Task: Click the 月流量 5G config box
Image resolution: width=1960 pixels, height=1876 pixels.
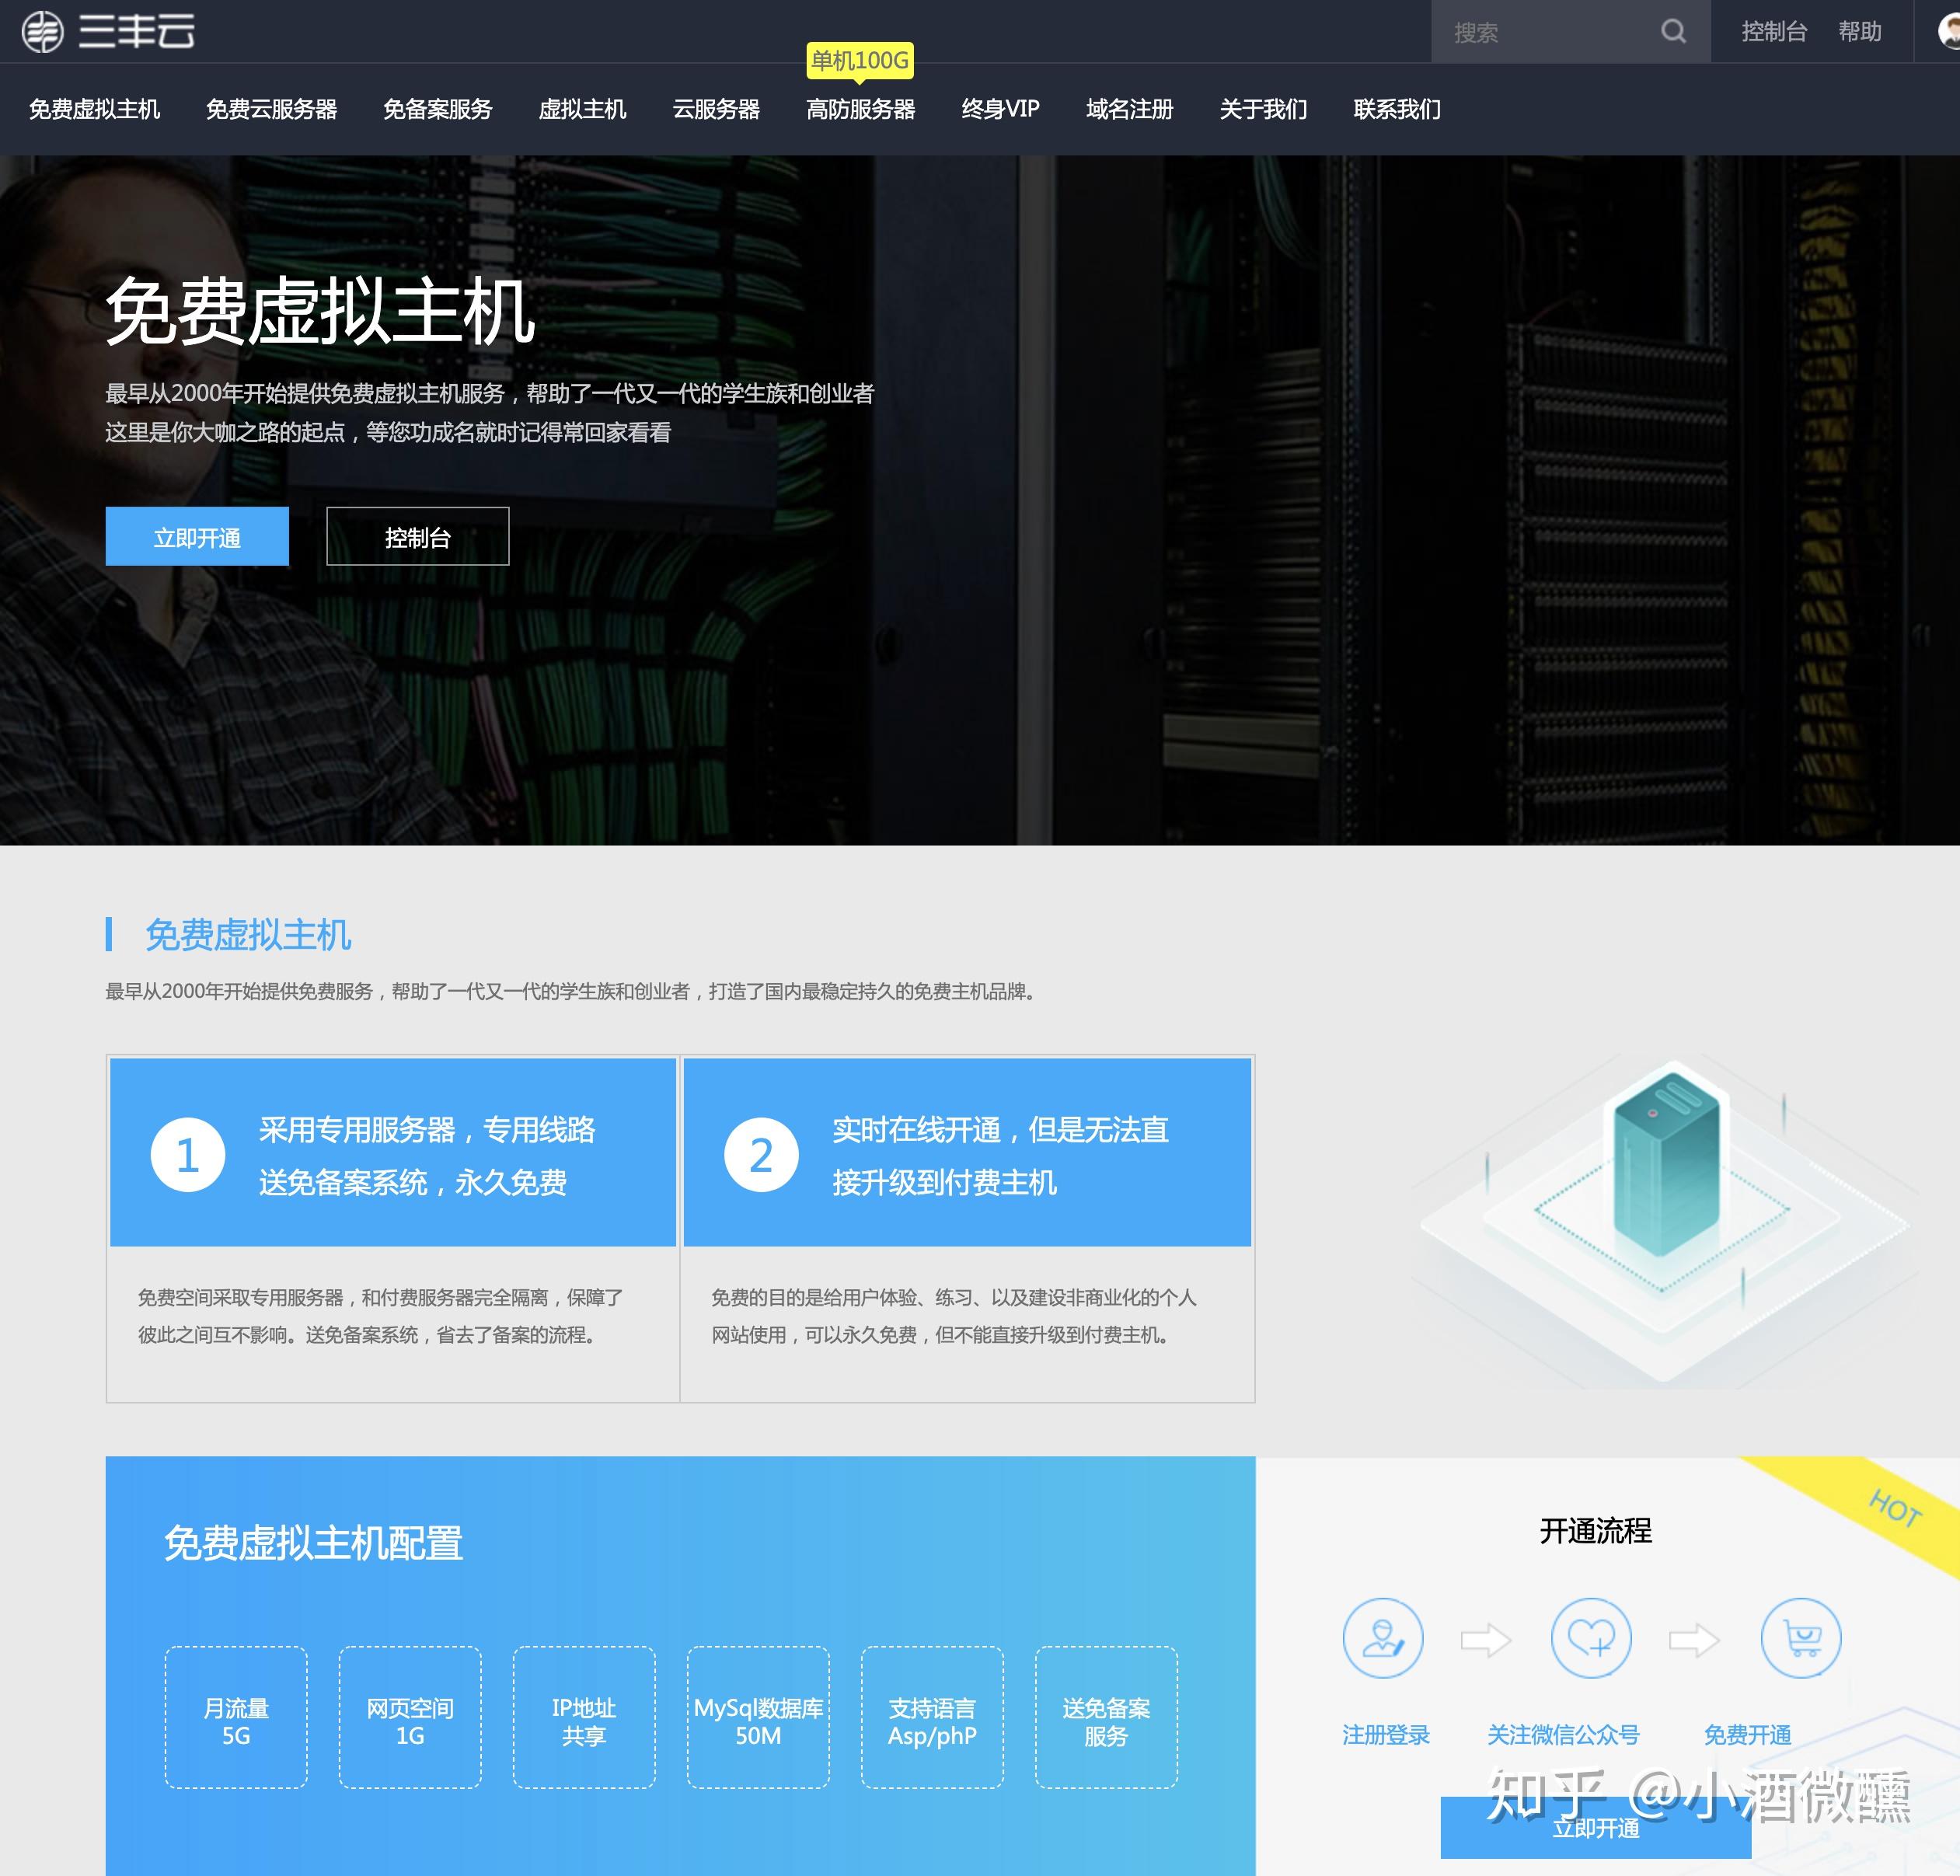Action: 236,1717
